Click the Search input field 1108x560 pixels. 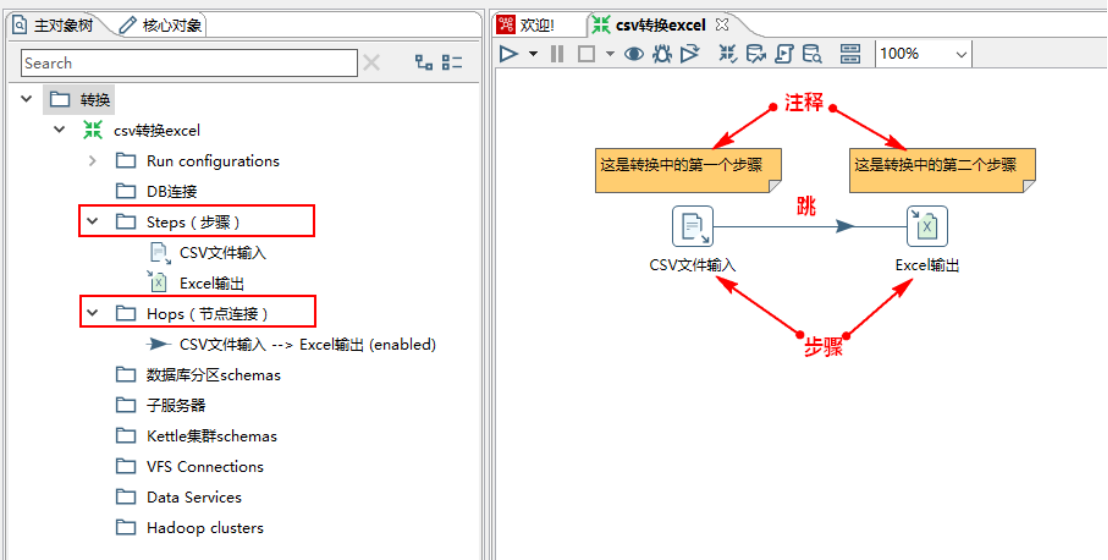click(189, 63)
